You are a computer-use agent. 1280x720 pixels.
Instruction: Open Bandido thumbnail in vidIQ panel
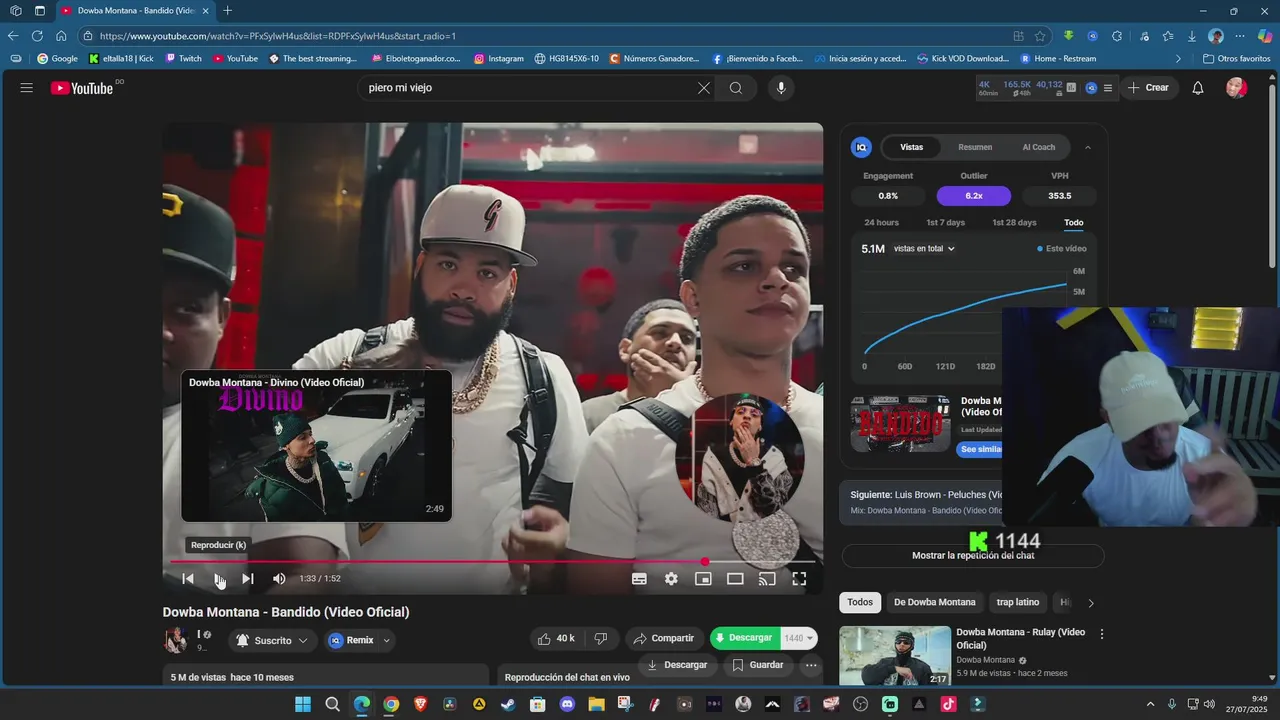click(901, 424)
